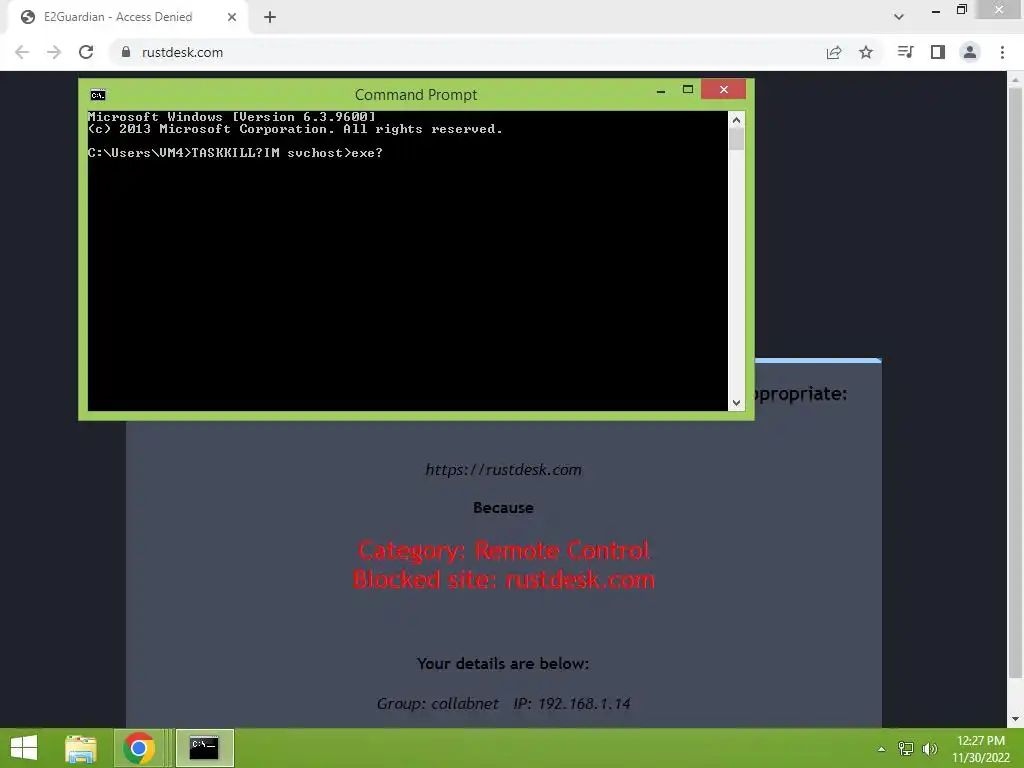Viewport: 1024px width, 768px height.
Task: Open Chrome side panel icon
Action: (x=938, y=52)
